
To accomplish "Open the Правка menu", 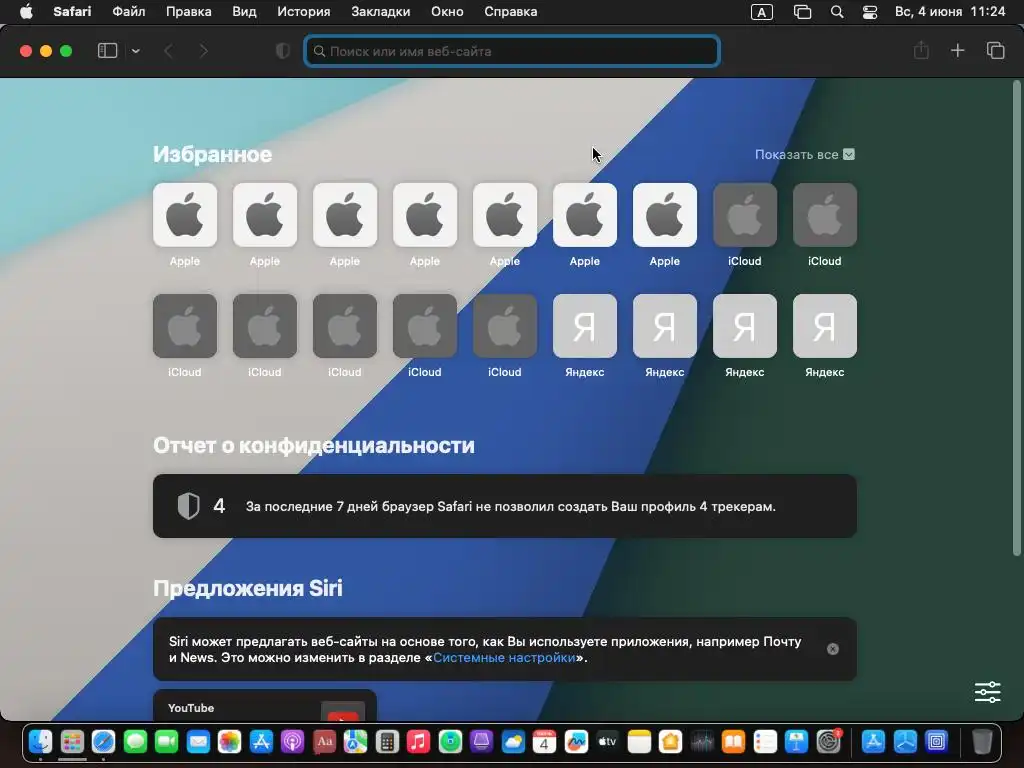I will [188, 12].
